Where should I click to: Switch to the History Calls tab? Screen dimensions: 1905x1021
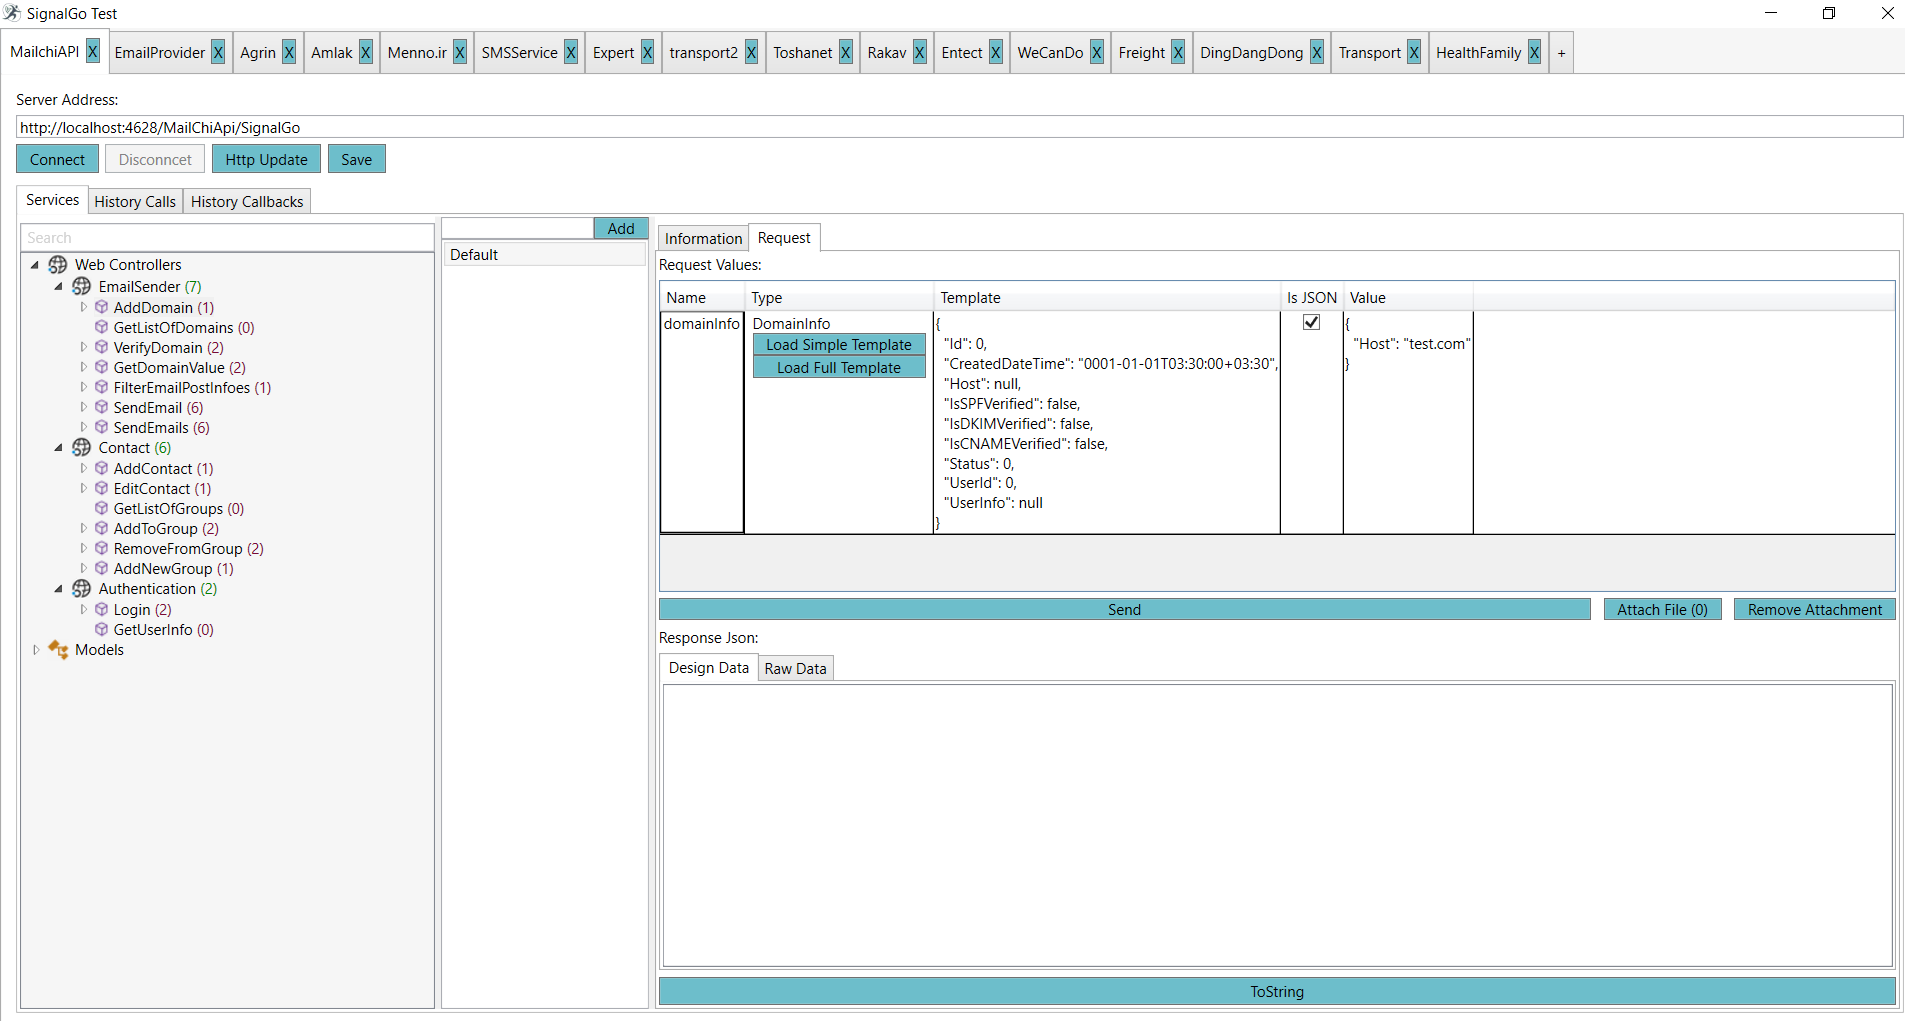[135, 202]
